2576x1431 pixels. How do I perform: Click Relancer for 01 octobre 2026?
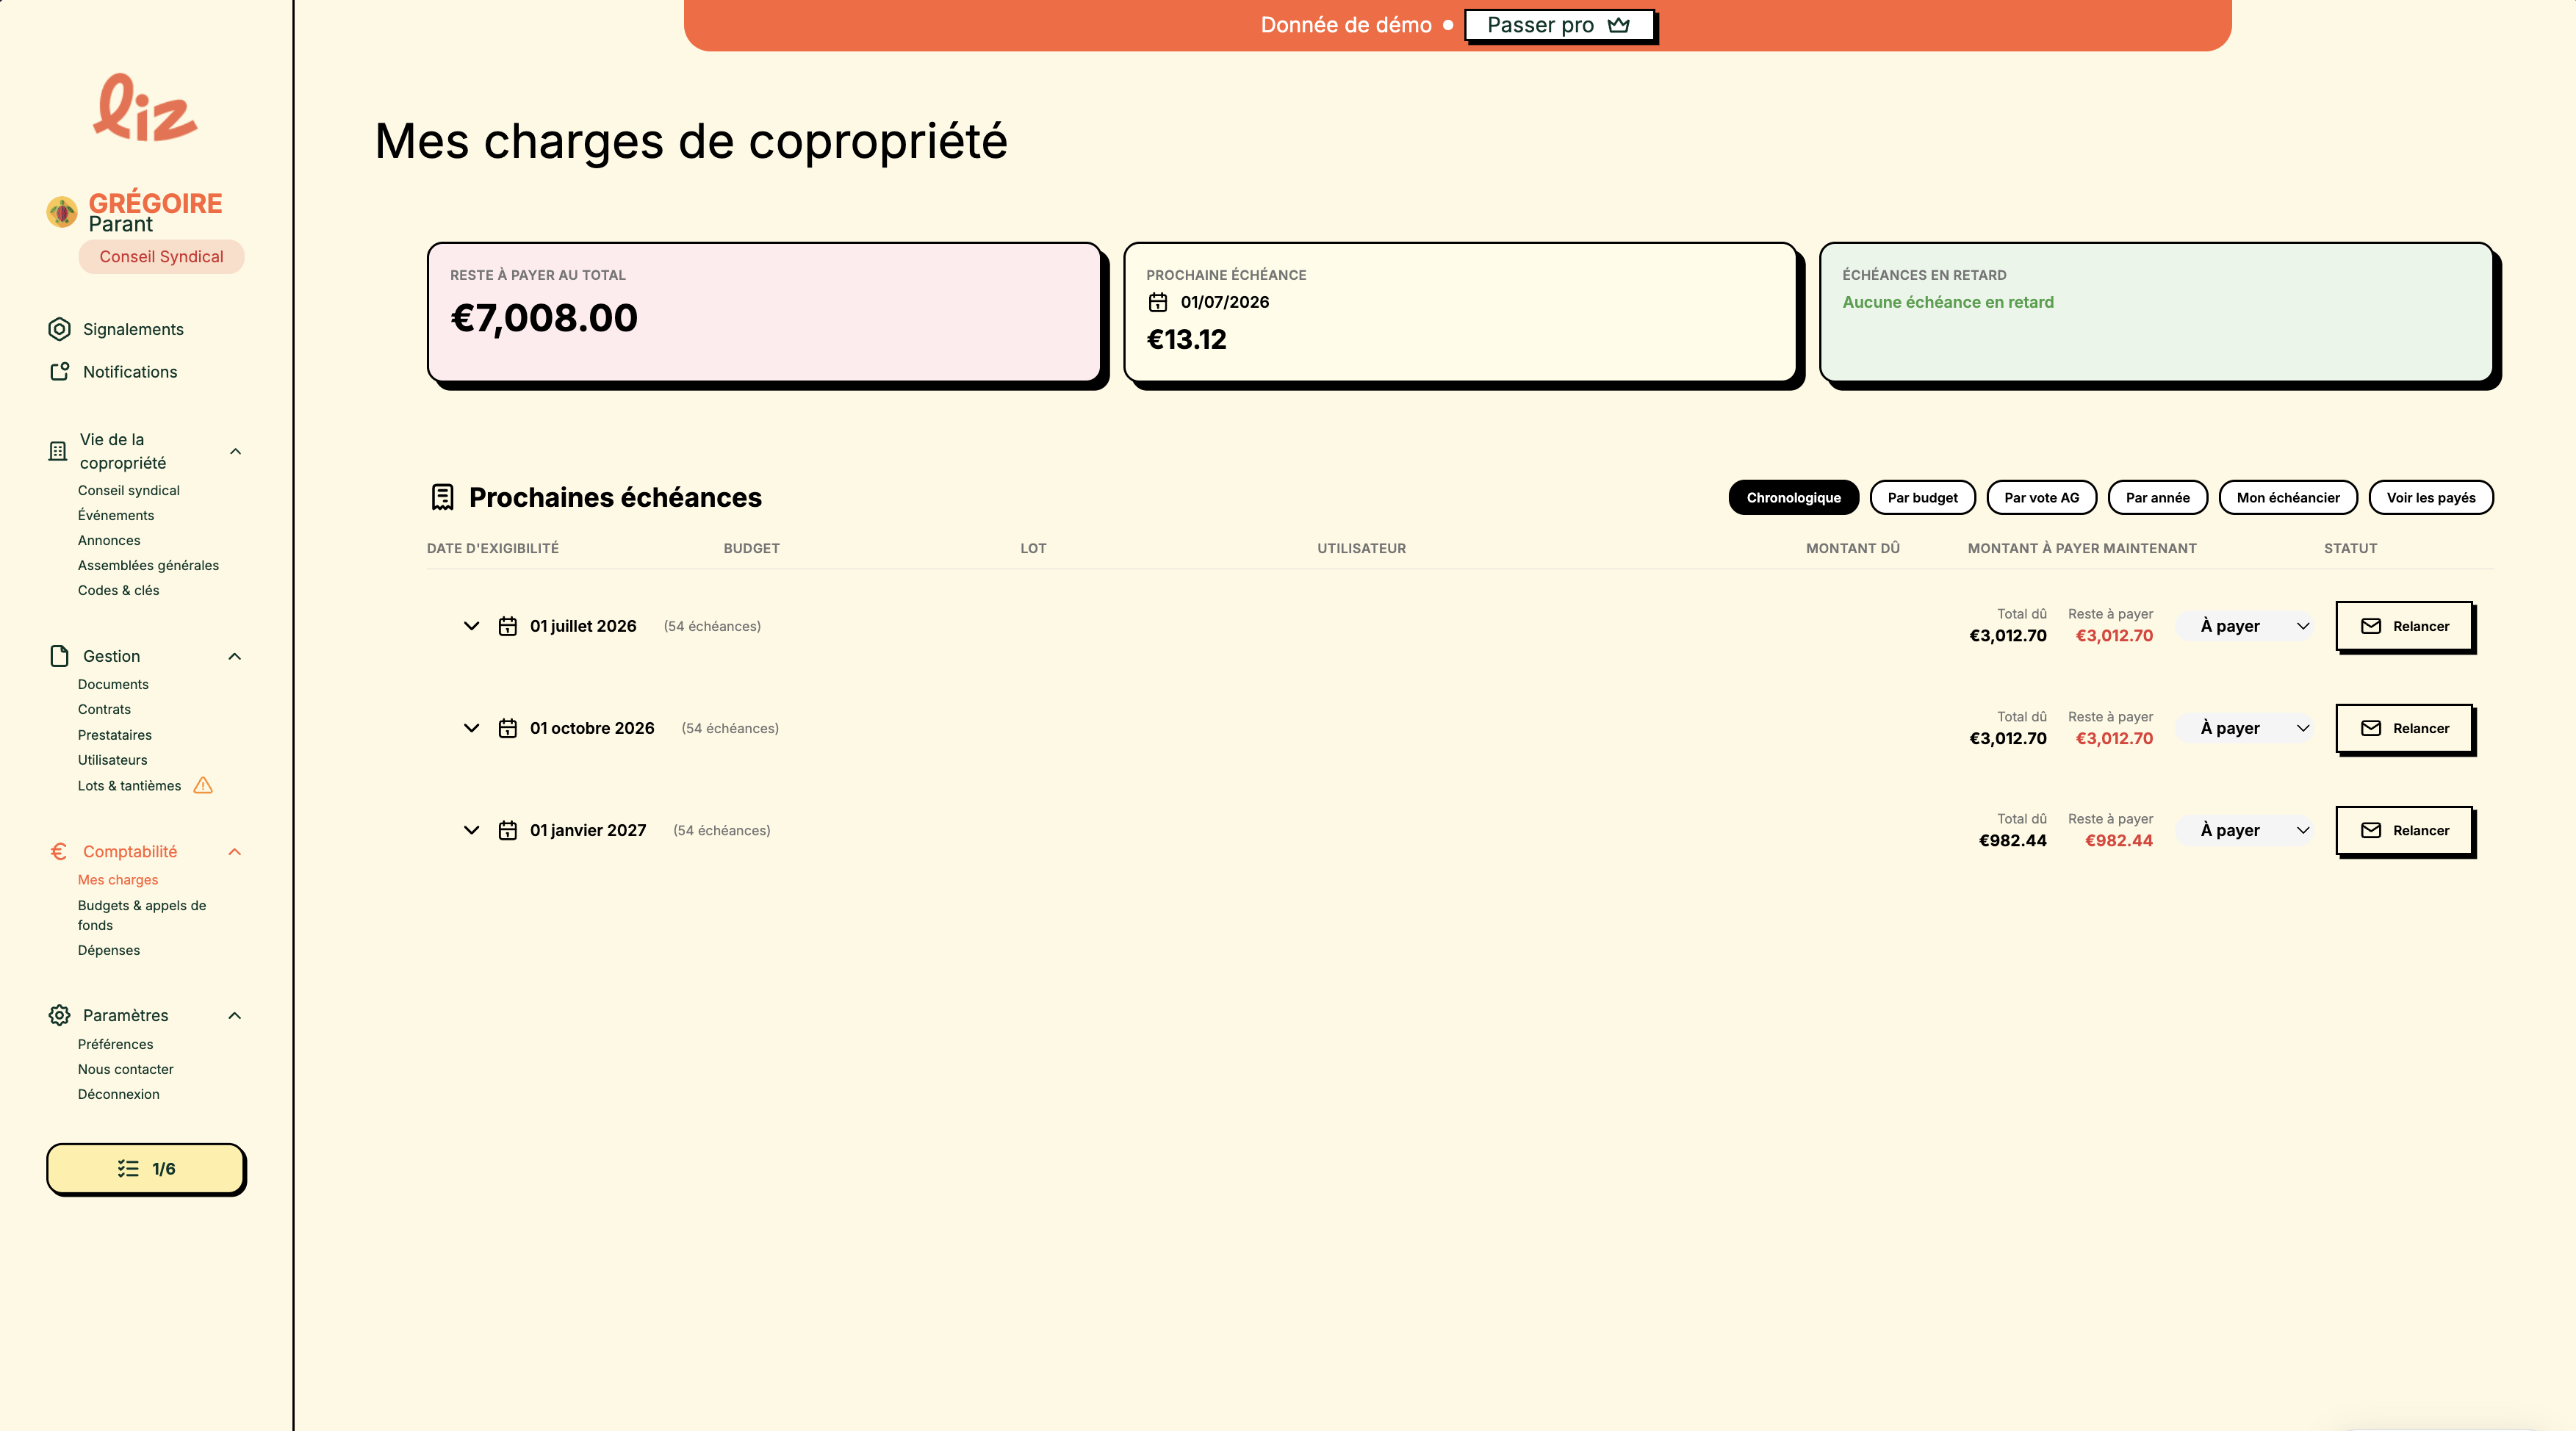point(2404,728)
